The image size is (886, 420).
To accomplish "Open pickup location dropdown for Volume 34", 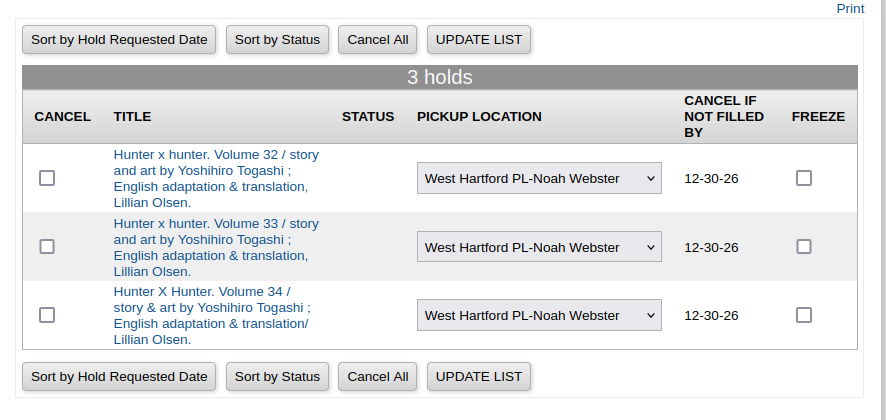I will (539, 316).
